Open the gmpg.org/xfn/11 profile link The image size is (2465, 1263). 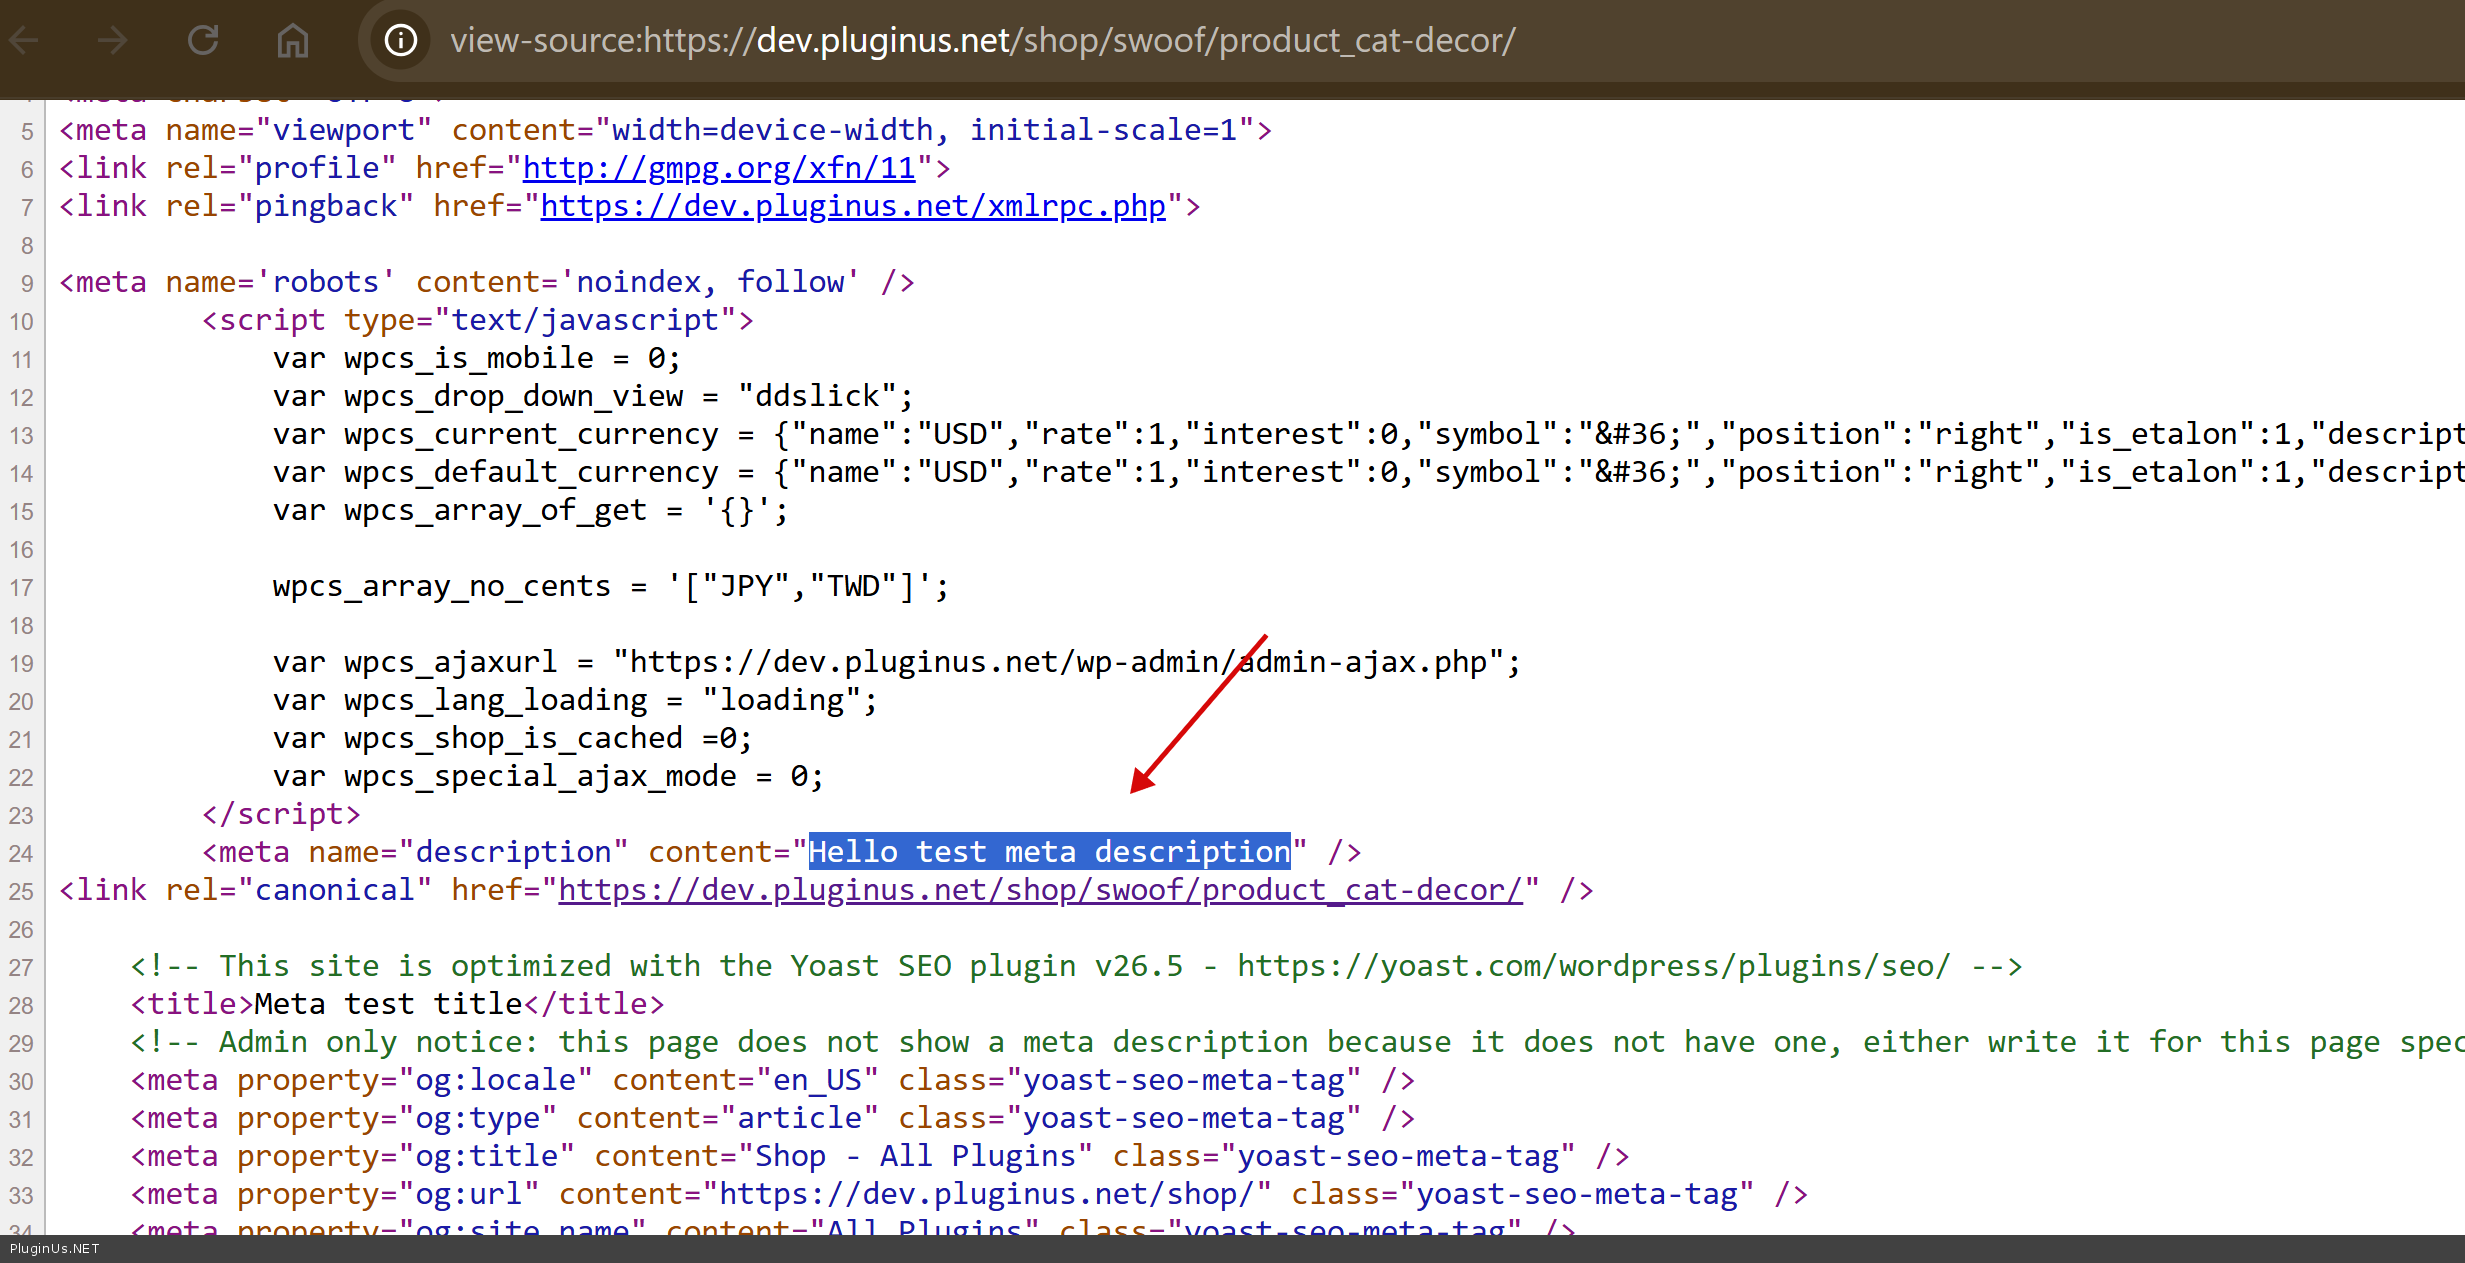click(719, 168)
